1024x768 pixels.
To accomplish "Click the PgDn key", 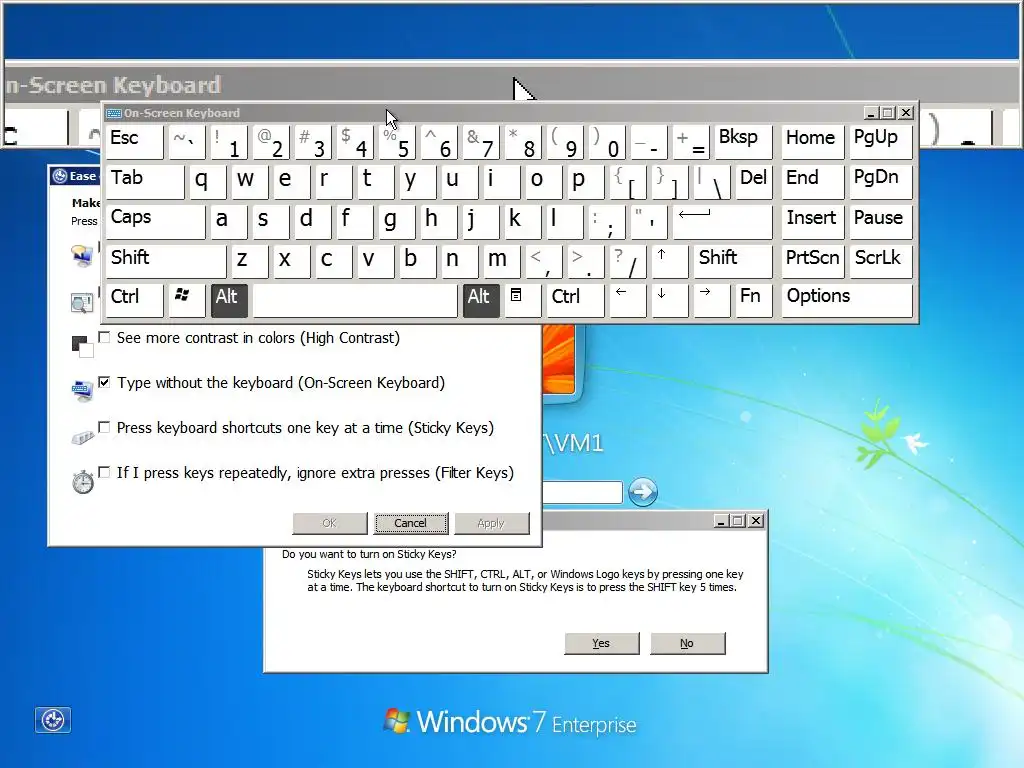I will click(880, 182).
